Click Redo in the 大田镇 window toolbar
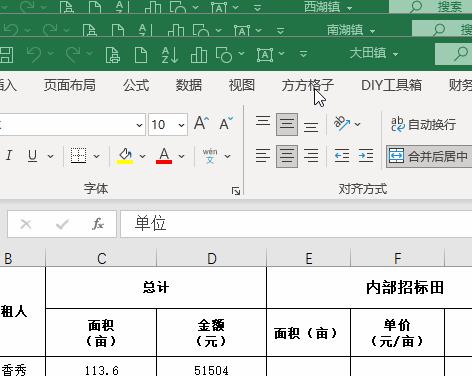The image size is (472, 376). (73, 54)
